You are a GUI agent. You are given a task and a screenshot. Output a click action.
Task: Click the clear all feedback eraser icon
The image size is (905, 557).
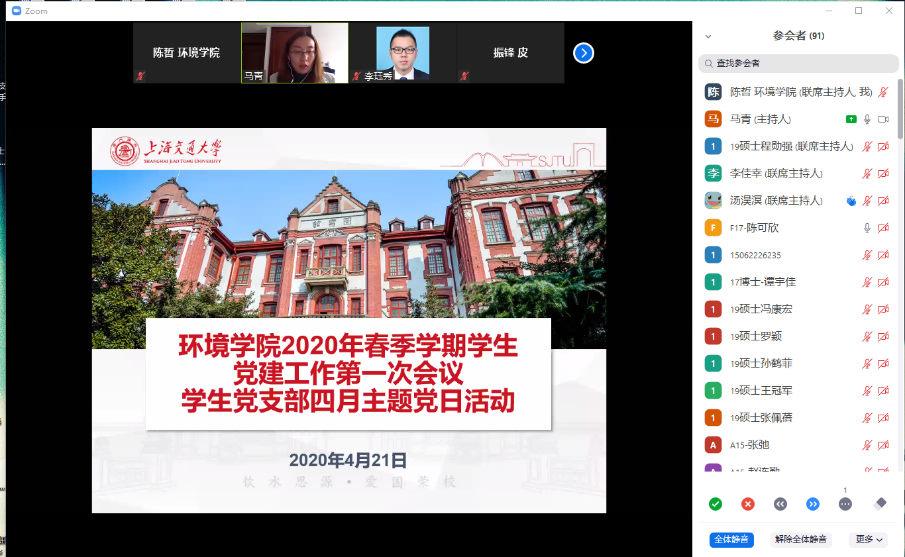point(880,503)
